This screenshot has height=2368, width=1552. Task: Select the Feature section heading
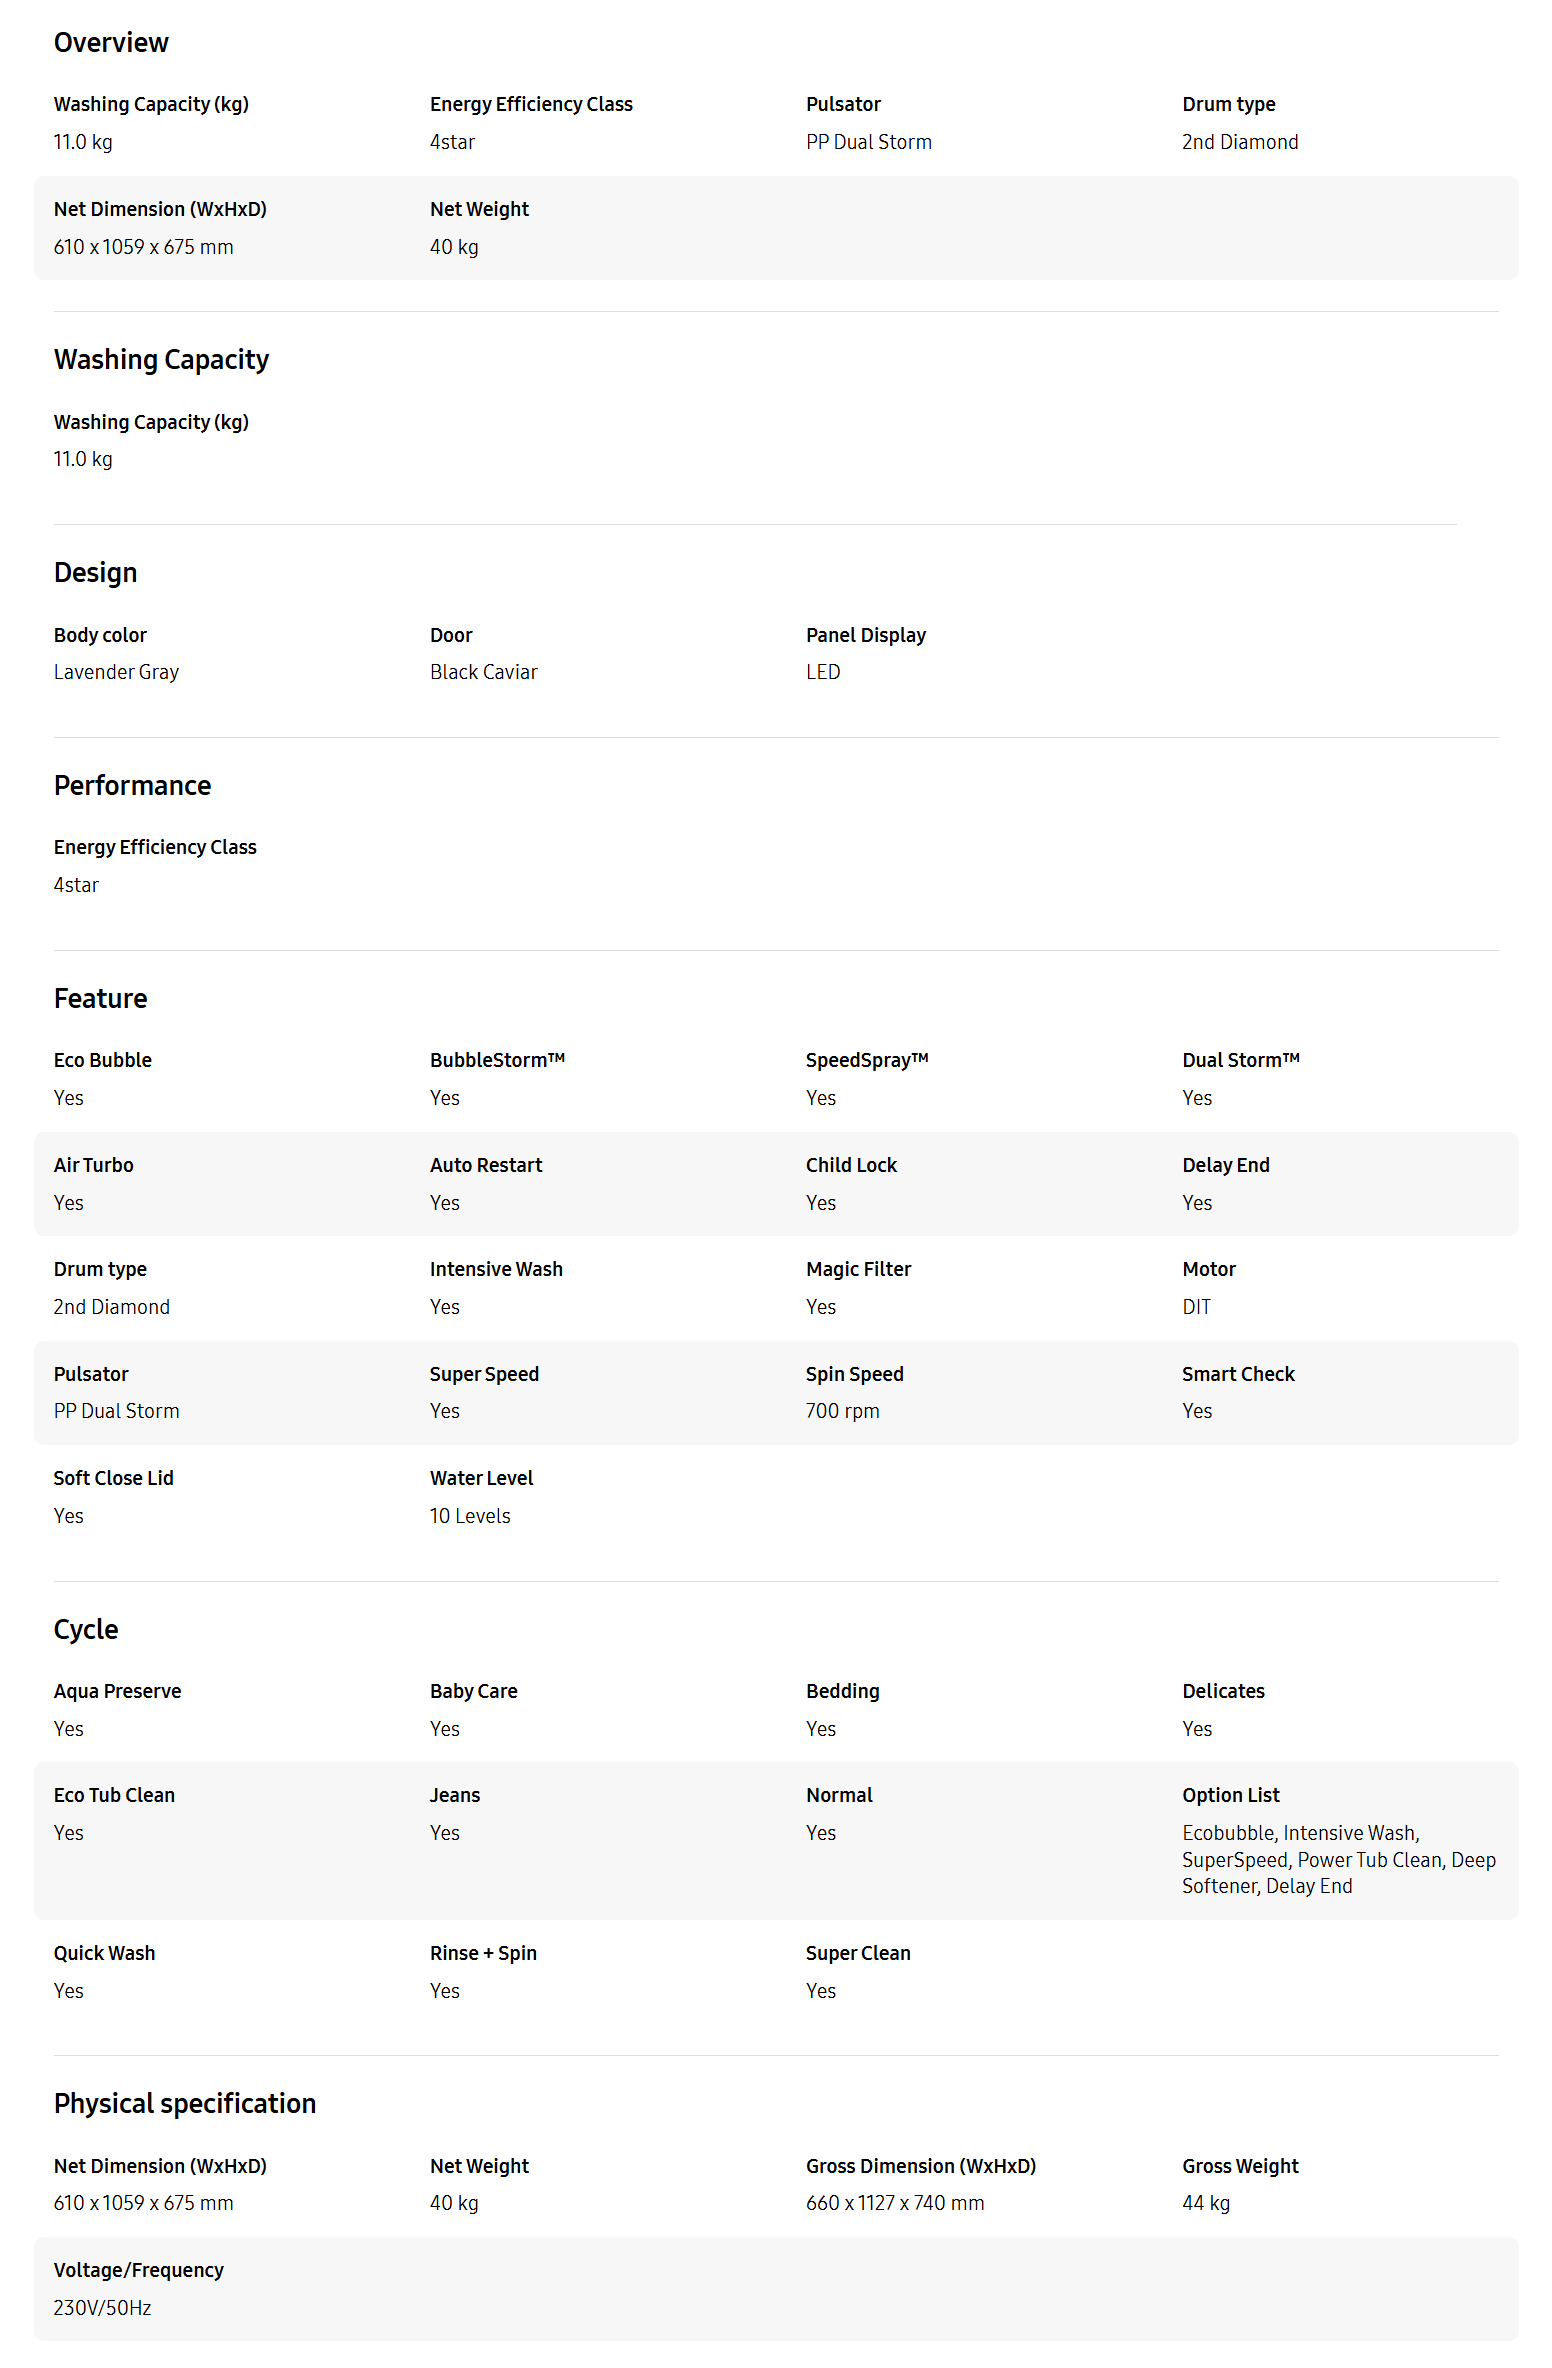(x=100, y=999)
